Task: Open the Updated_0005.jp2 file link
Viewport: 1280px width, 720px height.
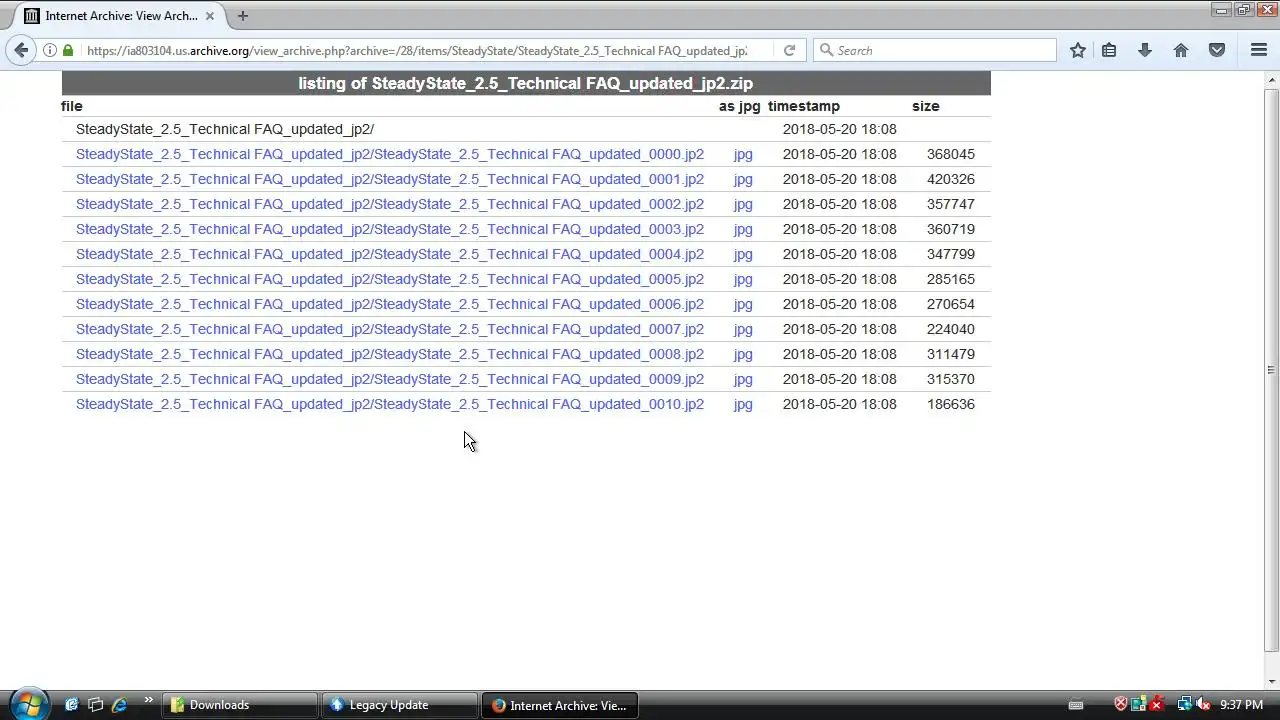Action: coord(390,279)
